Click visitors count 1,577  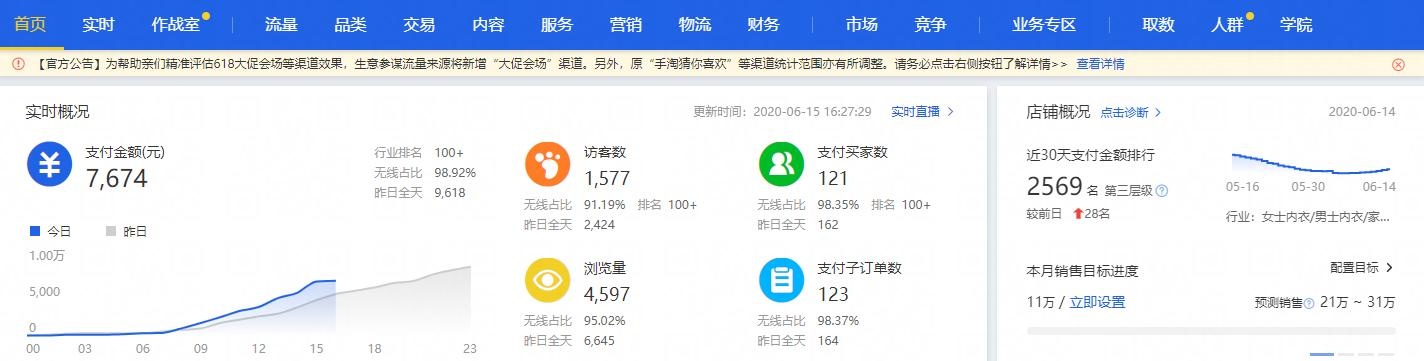[x=606, y=179]
